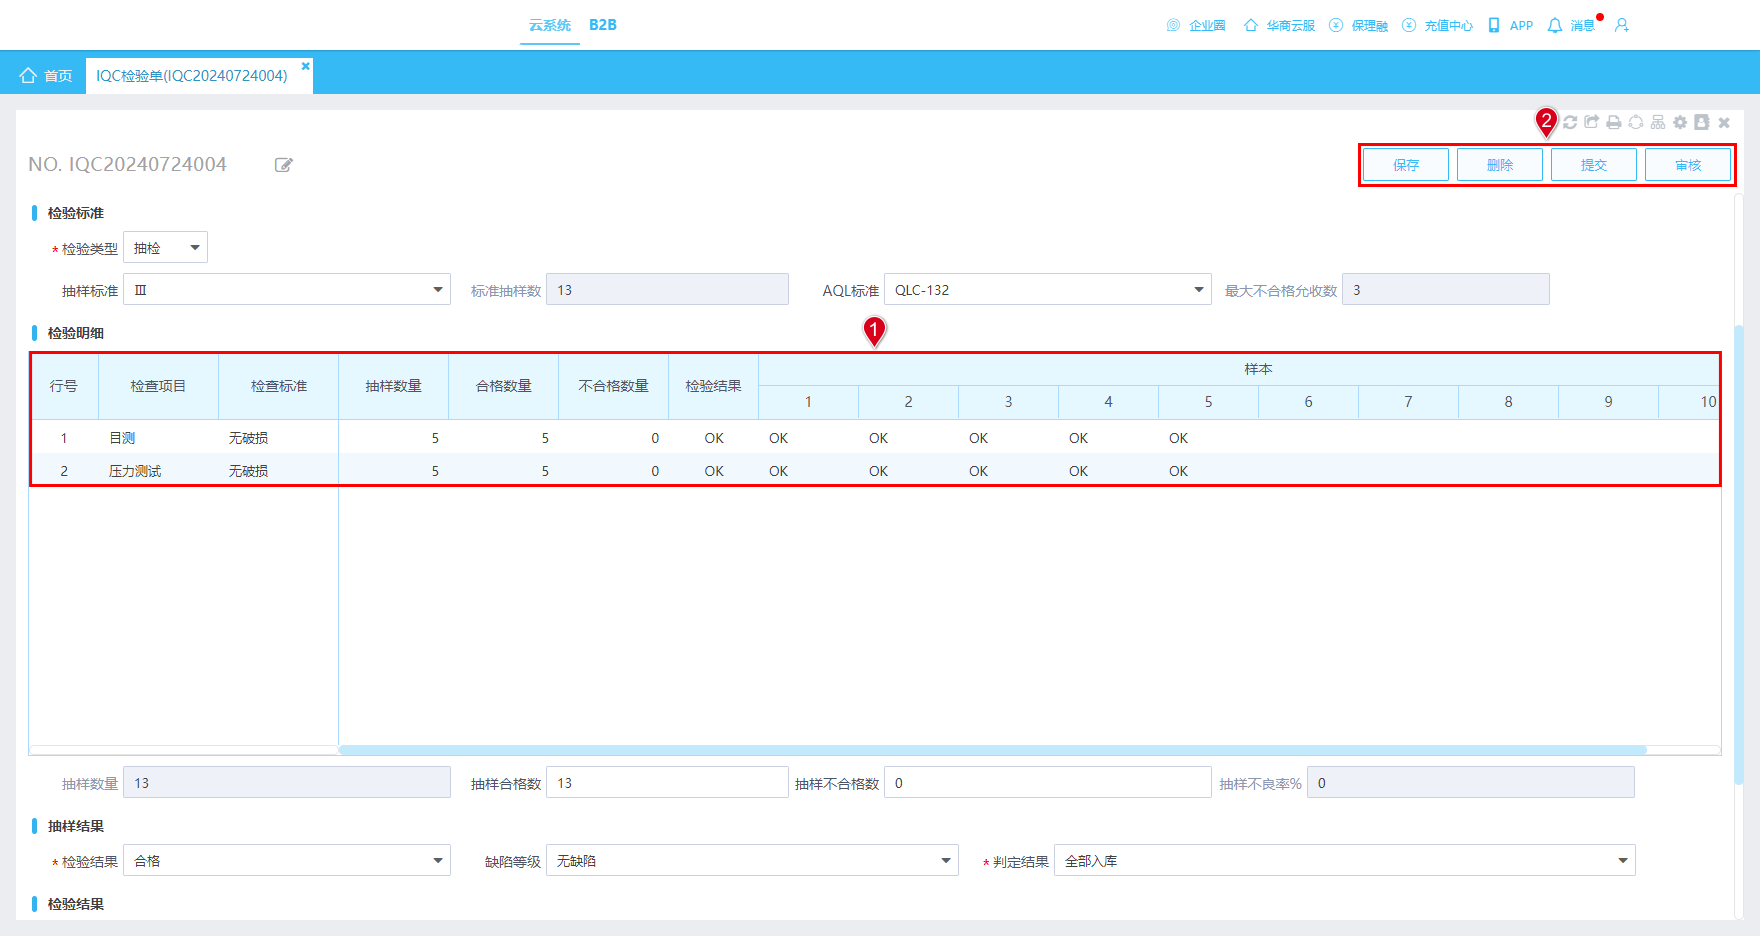Click the 检查项目 column header
The height and width of the screenshot is (936, 1760).
(x=158, y=386)
